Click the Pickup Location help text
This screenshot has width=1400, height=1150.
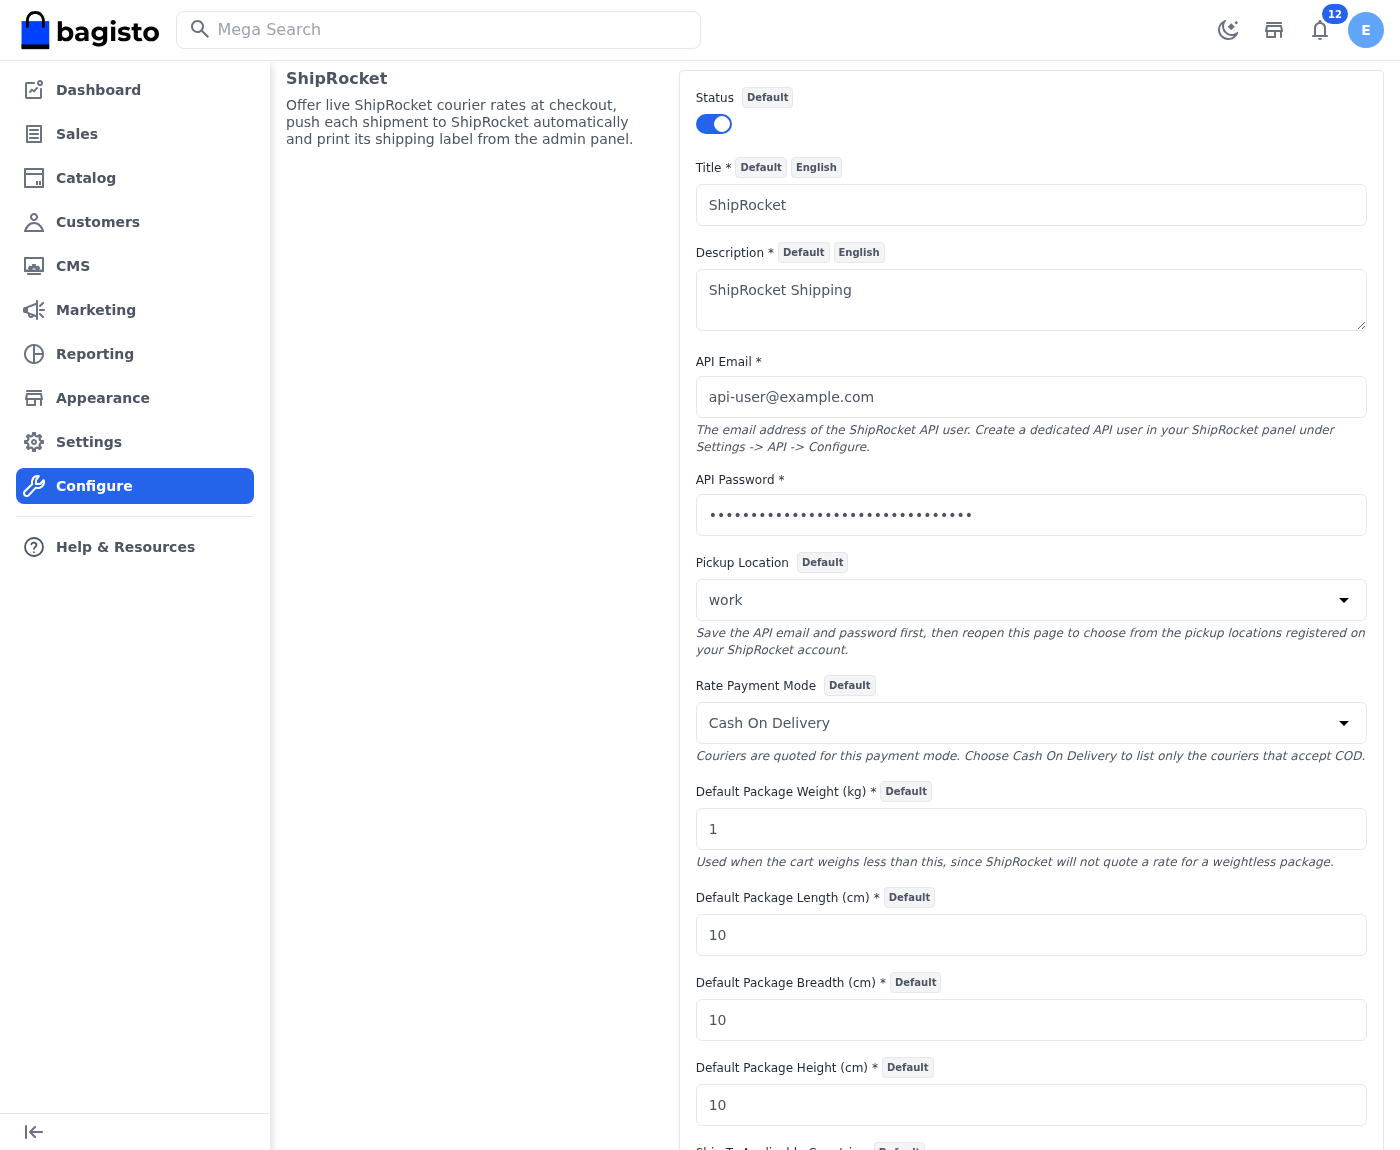(x=1030, y=641)
